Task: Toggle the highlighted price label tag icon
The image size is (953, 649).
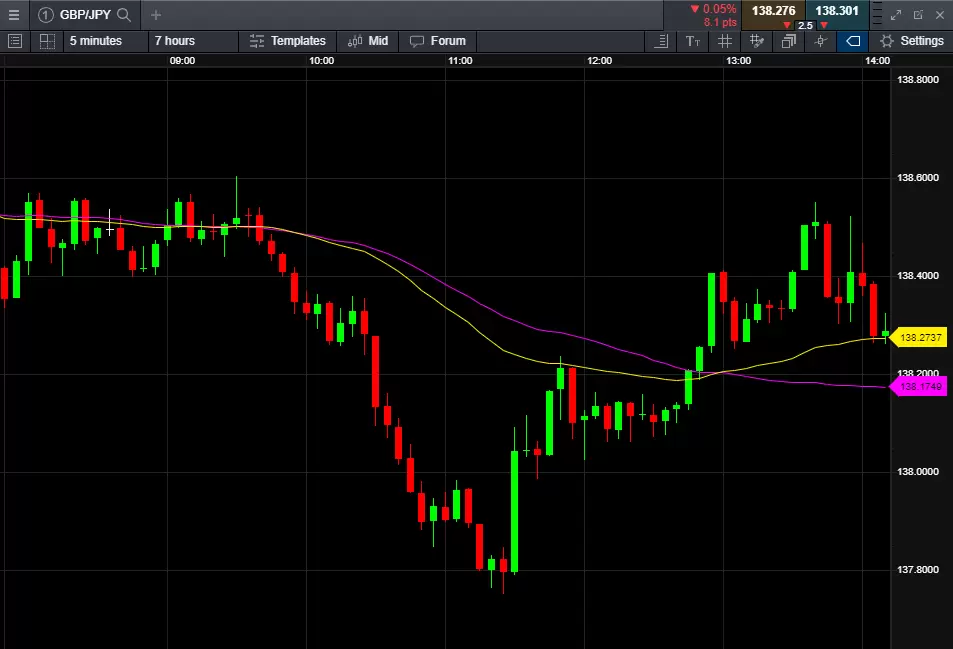Action: 852,41
